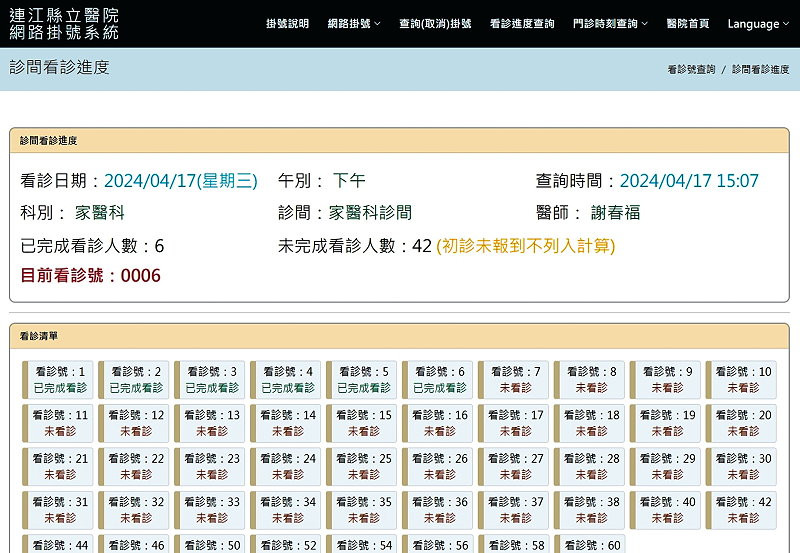This screenshot has width=800, height=553.
Task: Select queue card 看診號：21
Action: coord(57,466)
